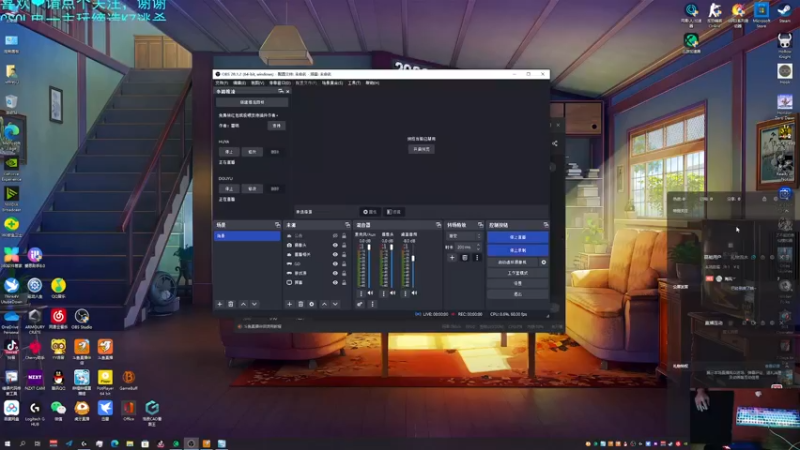This screenshot has width=800, height=450.
Task: Open the Scene Collection menu
Action: click(x=332, y=83)
